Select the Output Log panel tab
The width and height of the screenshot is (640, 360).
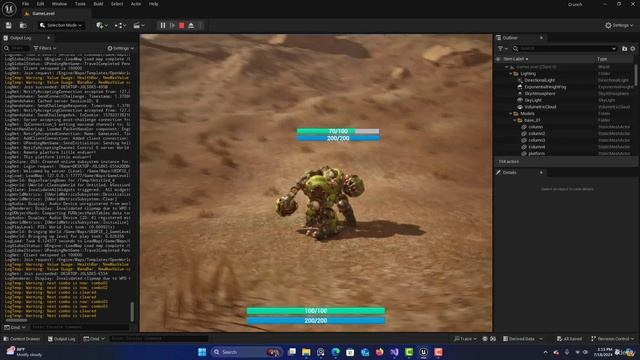(x=20, y=38)
